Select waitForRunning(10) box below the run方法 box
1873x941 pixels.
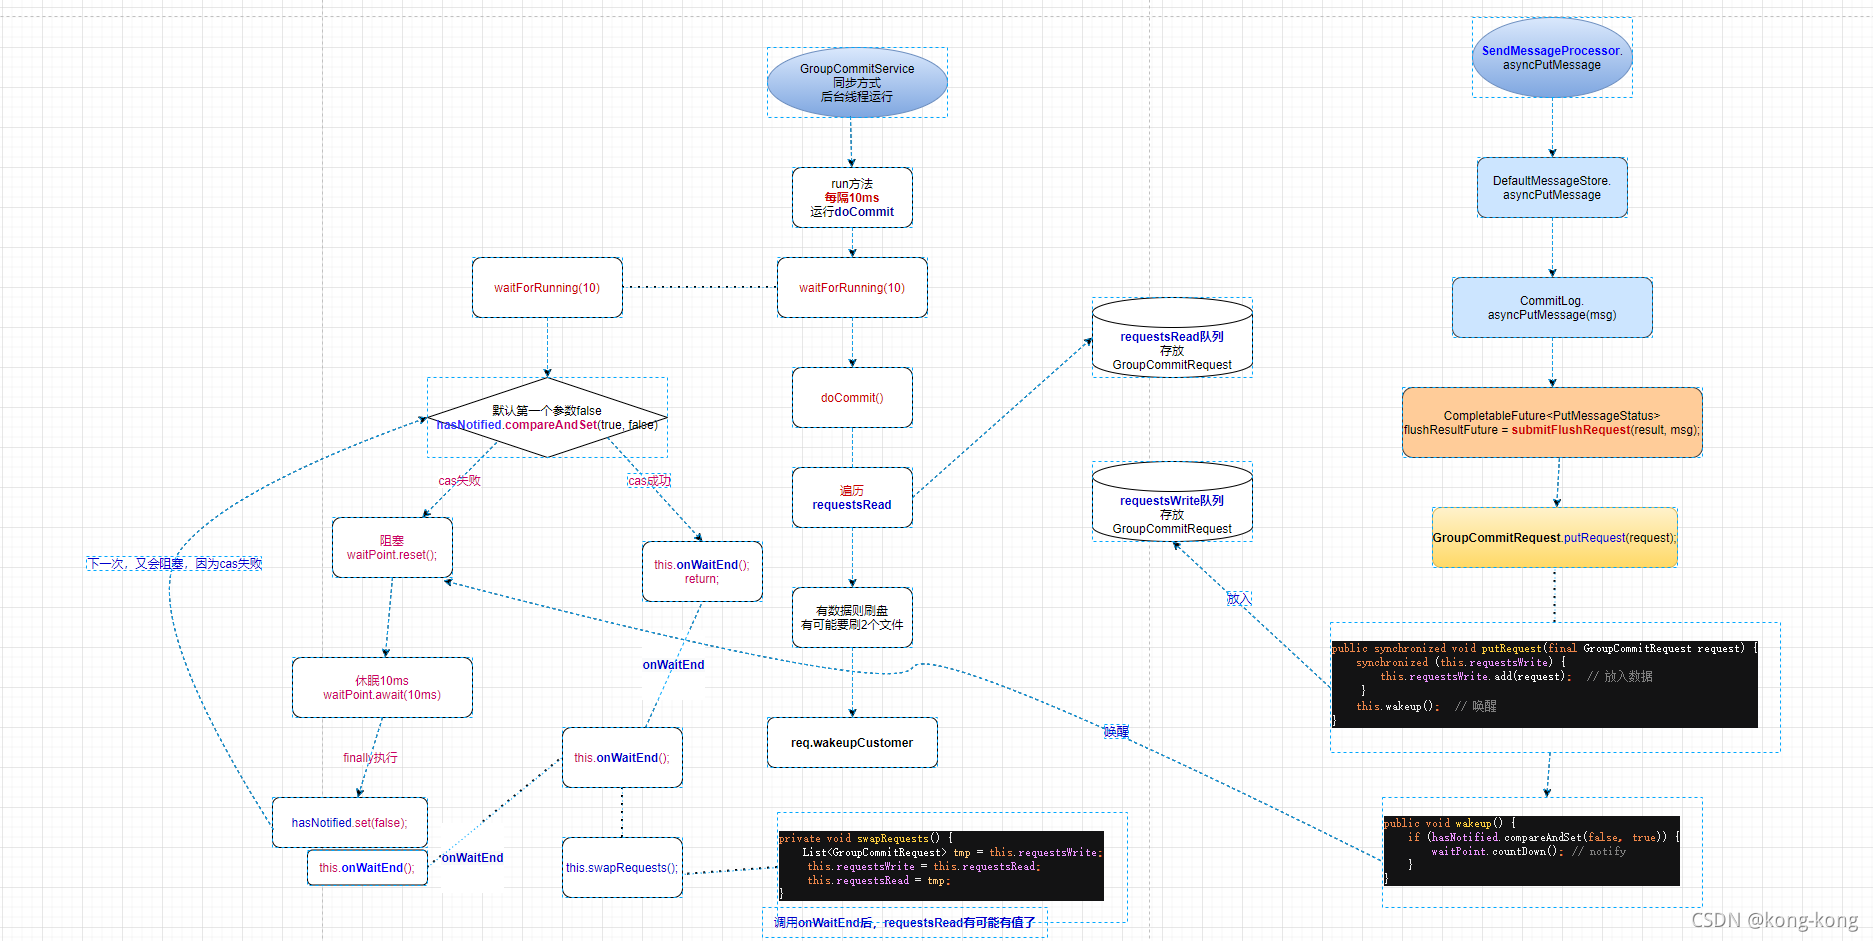tap(852, 288)
